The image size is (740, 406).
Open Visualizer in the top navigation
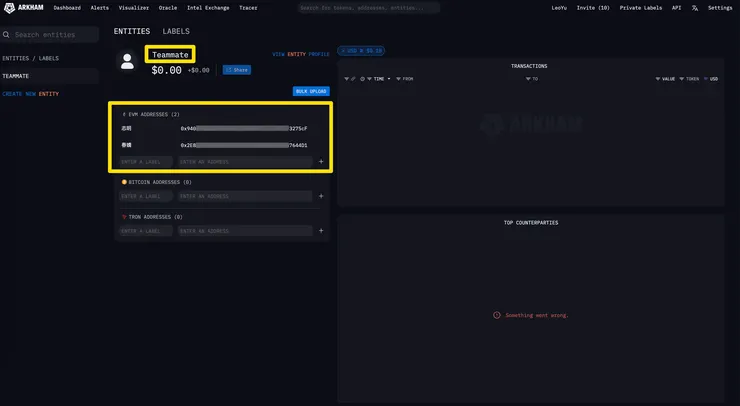134,8
